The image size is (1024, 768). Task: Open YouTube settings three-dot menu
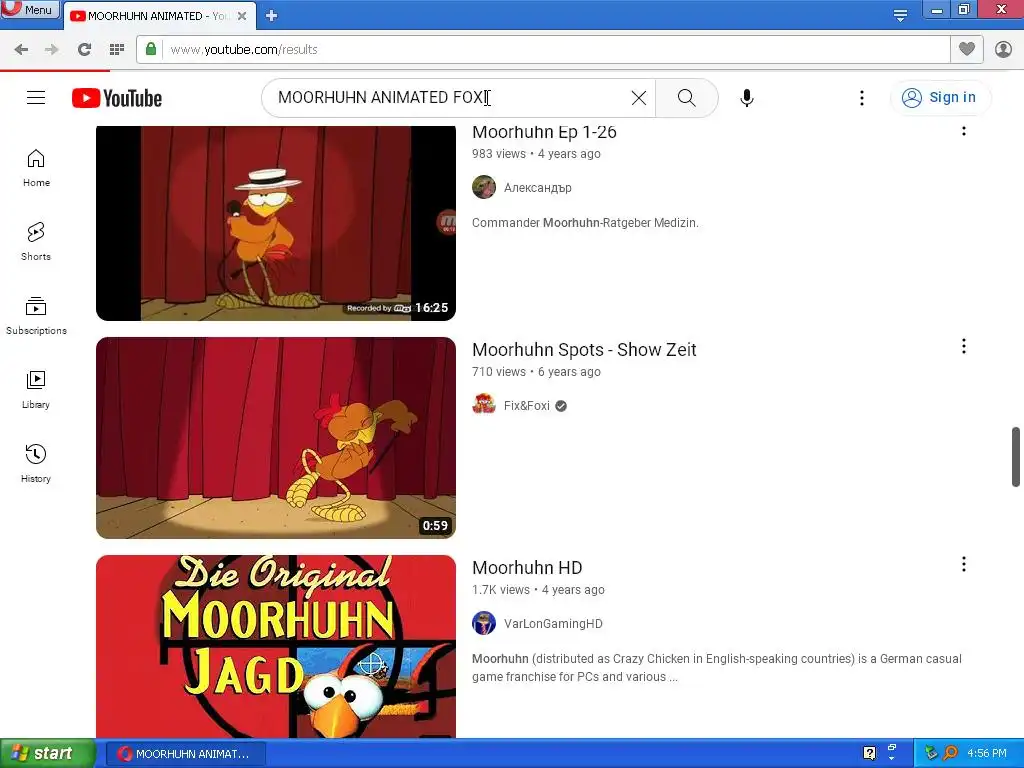tap(862, 98)
